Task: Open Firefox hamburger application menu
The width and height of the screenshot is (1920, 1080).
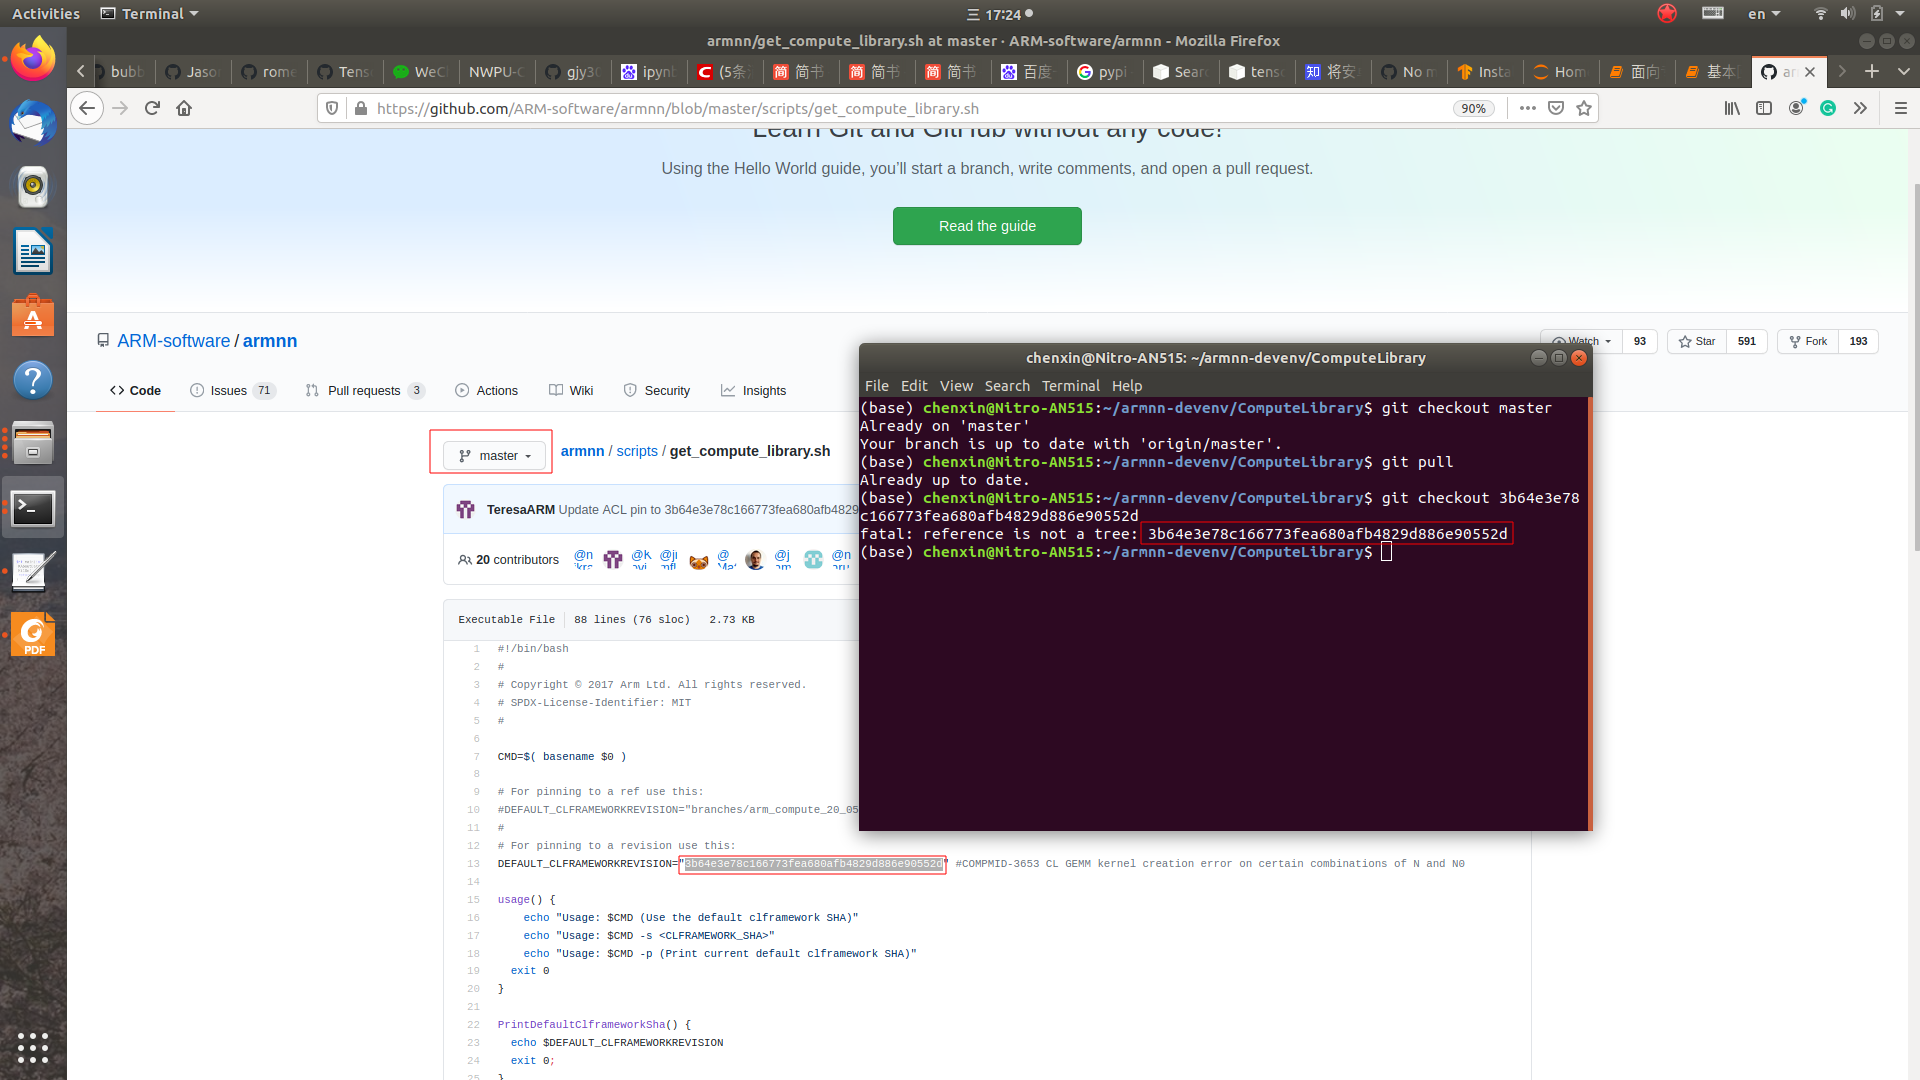Action: [1901, 108]
